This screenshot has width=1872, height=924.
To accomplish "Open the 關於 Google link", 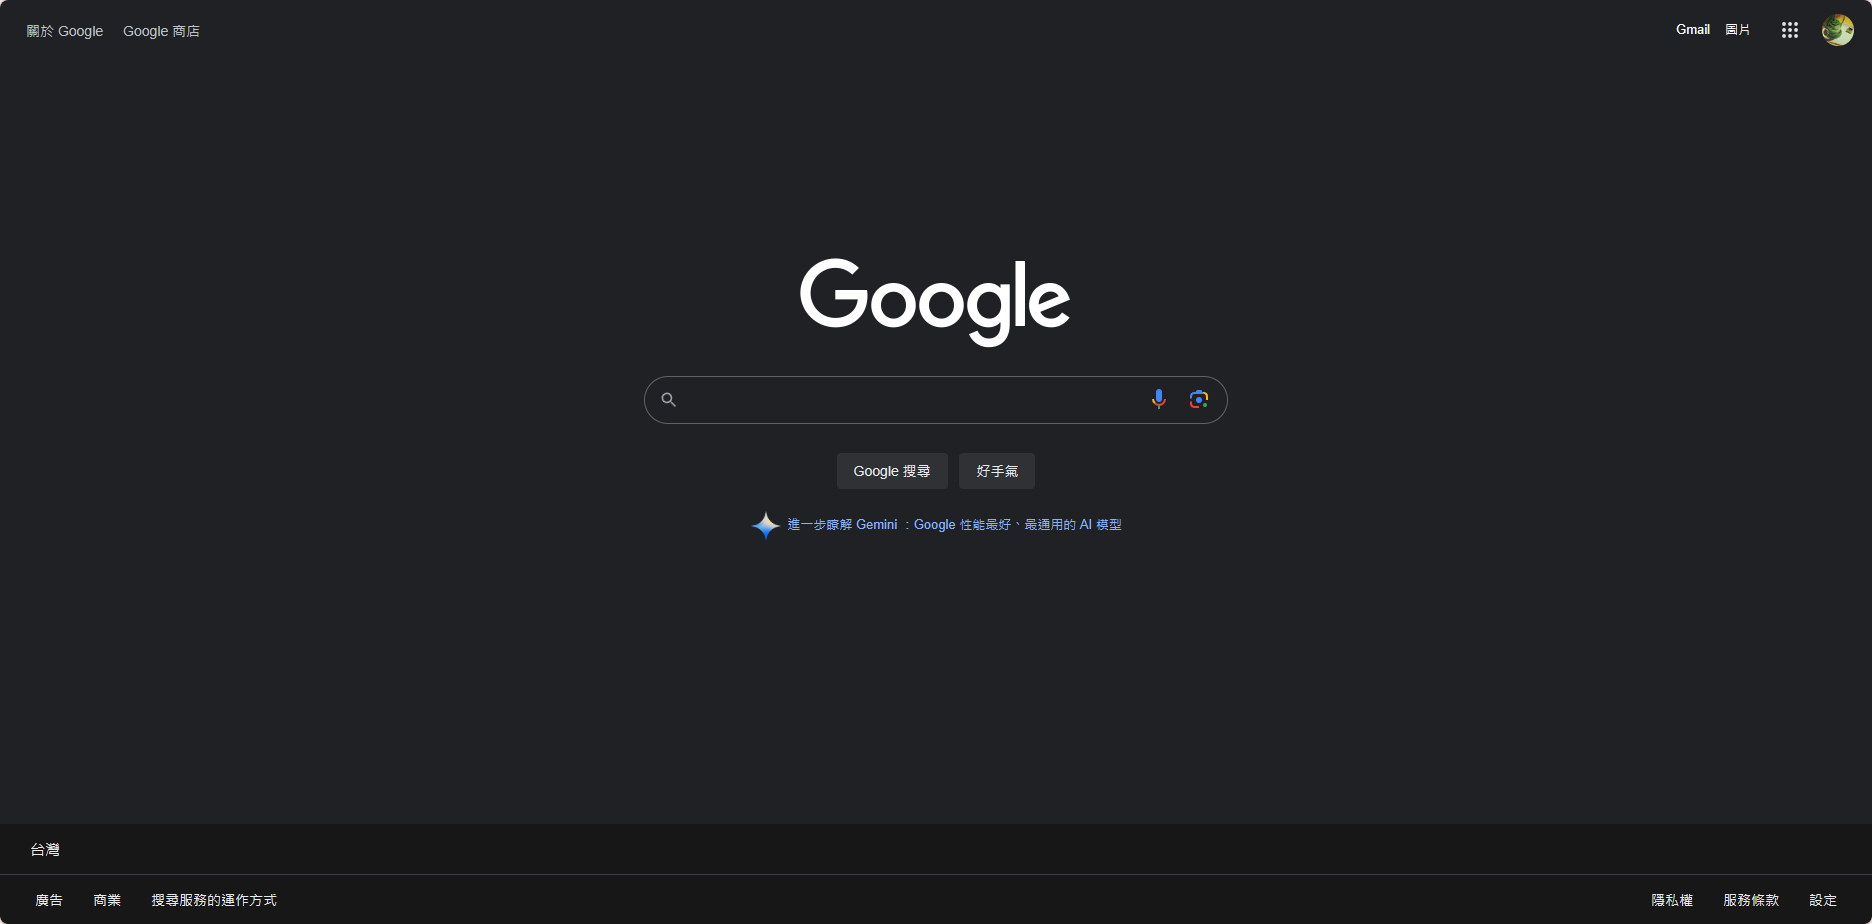I will (x=65, y=31).
